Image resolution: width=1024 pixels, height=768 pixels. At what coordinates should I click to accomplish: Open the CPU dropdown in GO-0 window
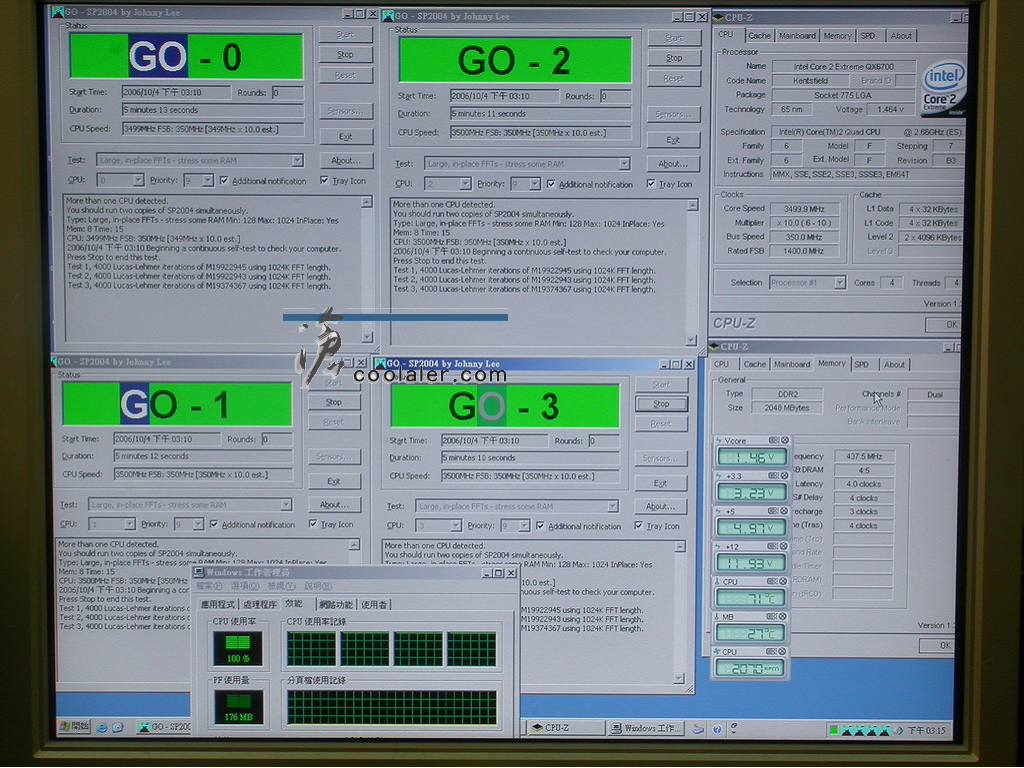[x=138, y=180]
